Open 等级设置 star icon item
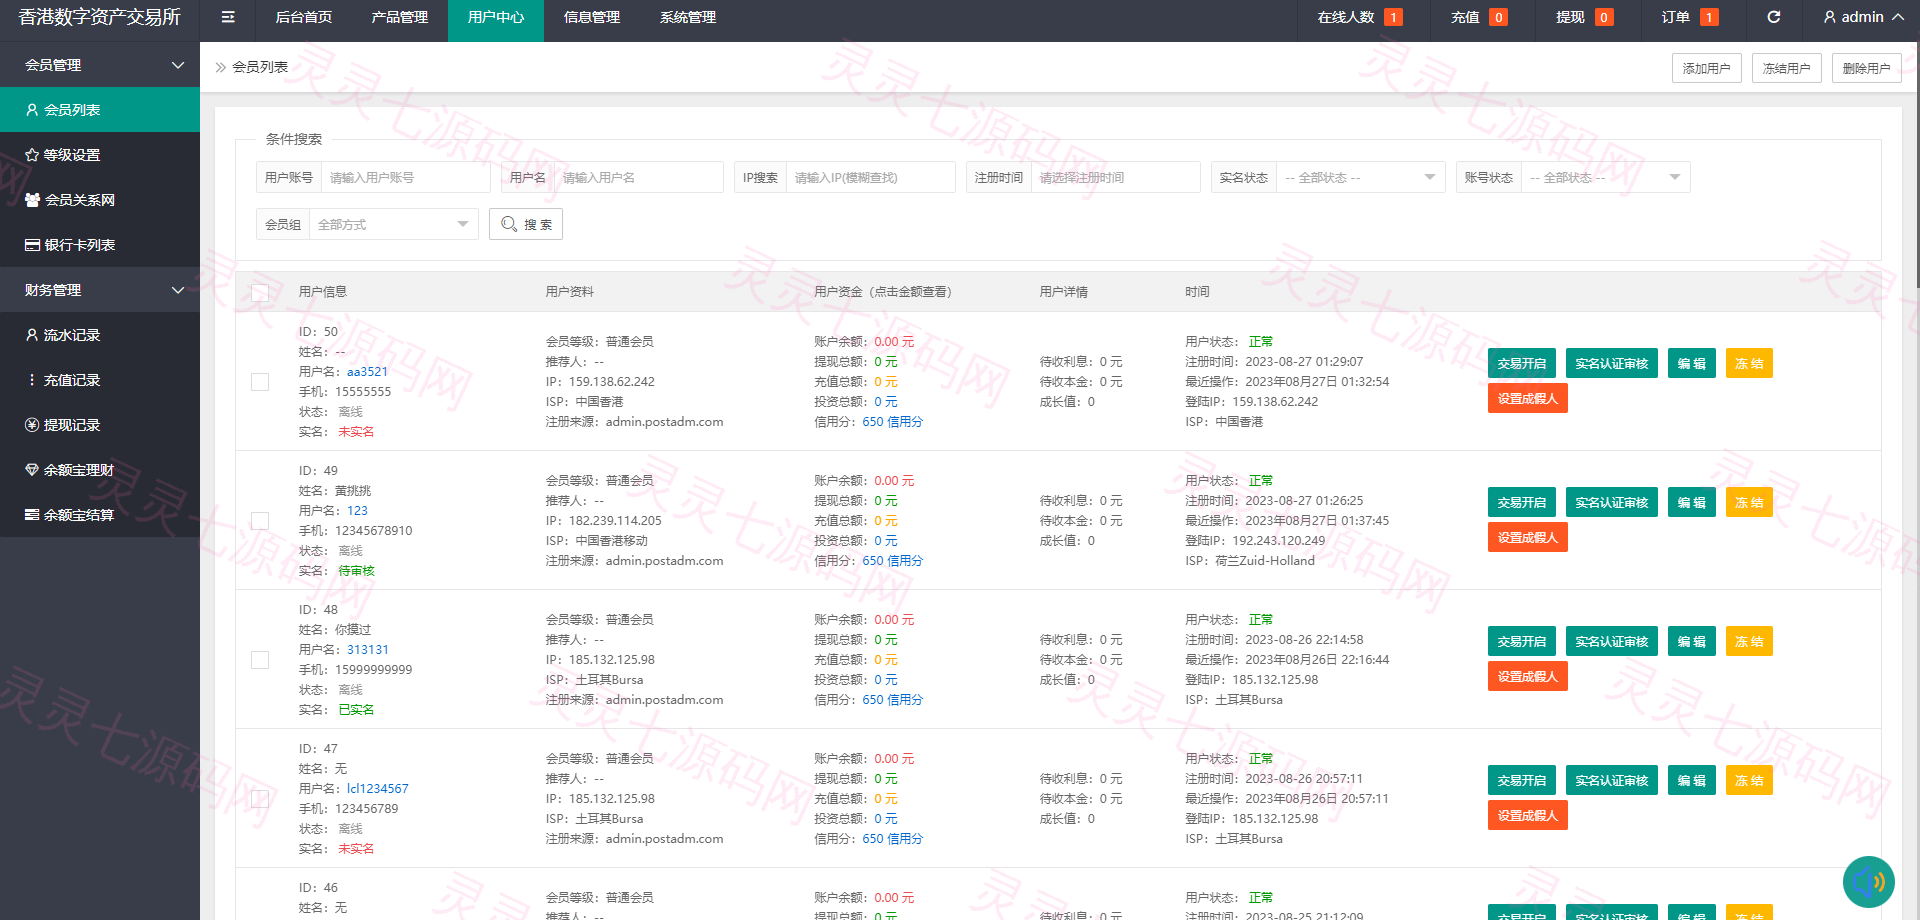Image resolution: width=1920 pixels, height=920 pixels. point(100,155)
